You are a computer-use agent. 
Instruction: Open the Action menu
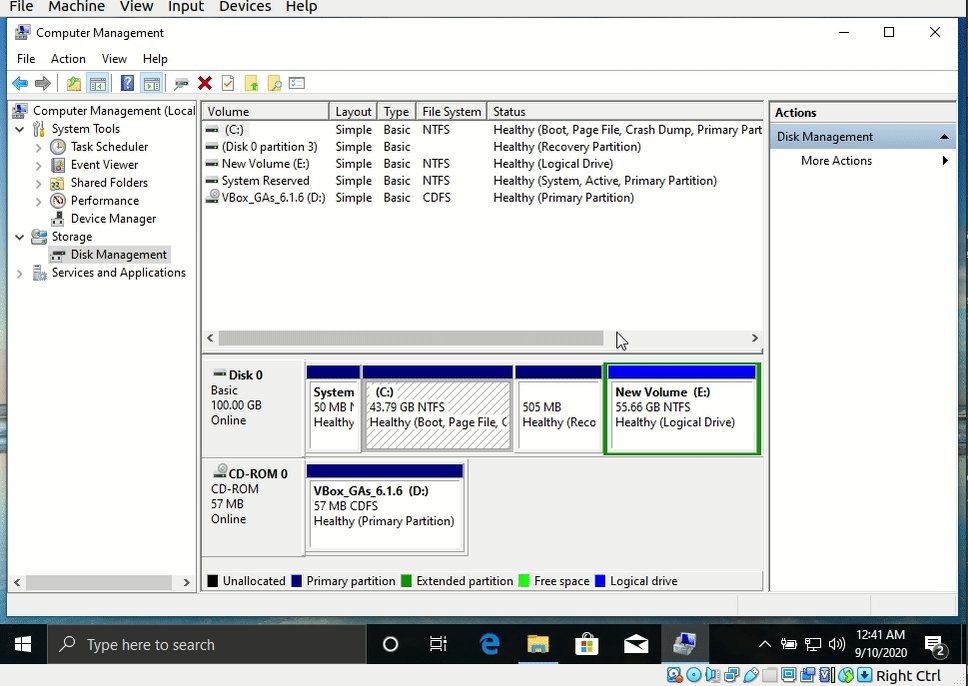pyautogui.click(x=68, y=59)
